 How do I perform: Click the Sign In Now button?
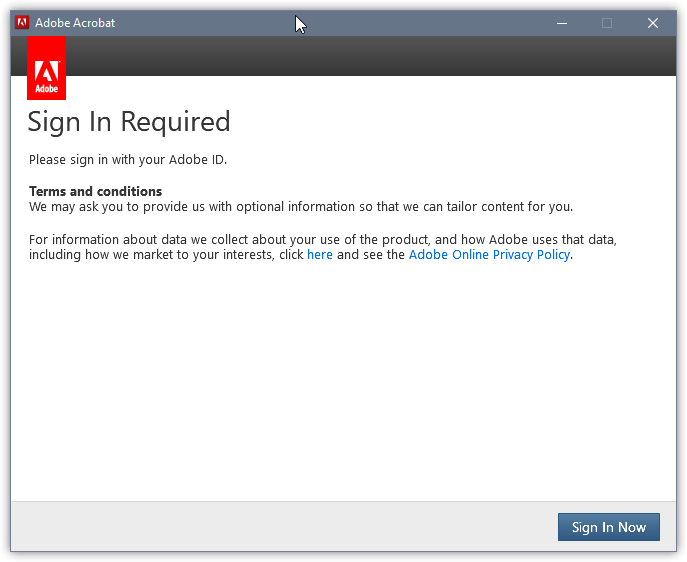608,527
